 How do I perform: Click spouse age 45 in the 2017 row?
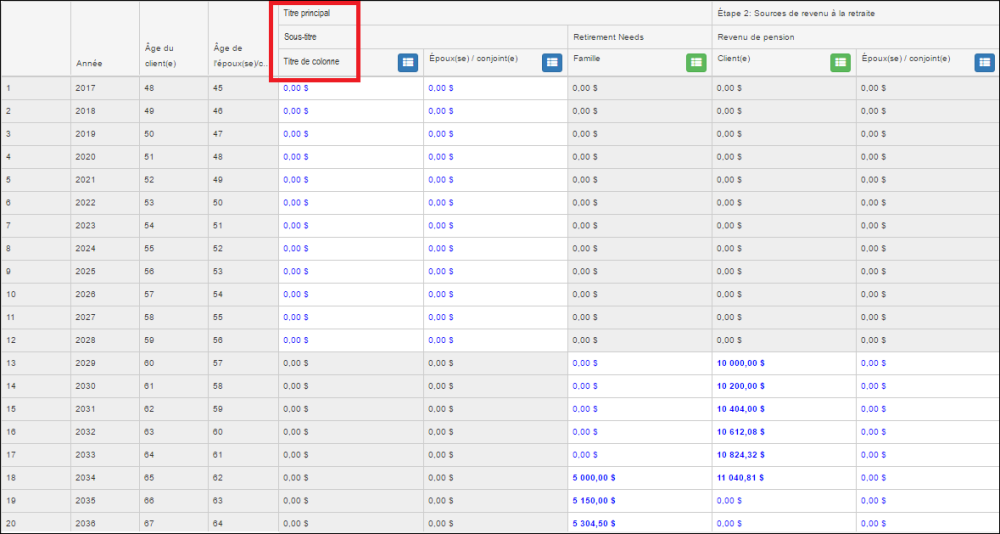coord(218,87)
